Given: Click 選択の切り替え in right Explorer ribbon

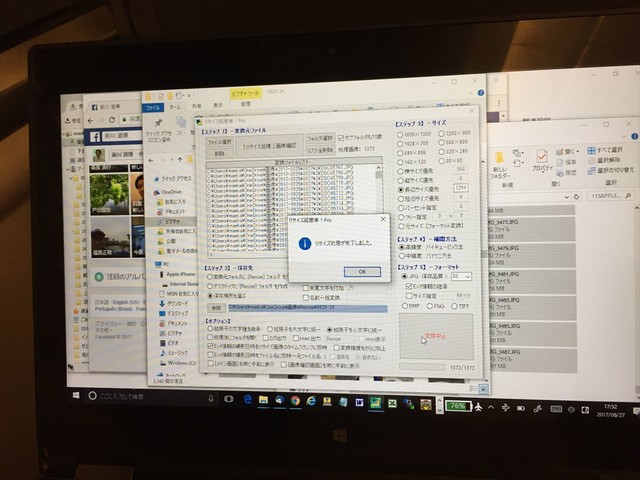Looking at the screenshot, I should point(611,170).
